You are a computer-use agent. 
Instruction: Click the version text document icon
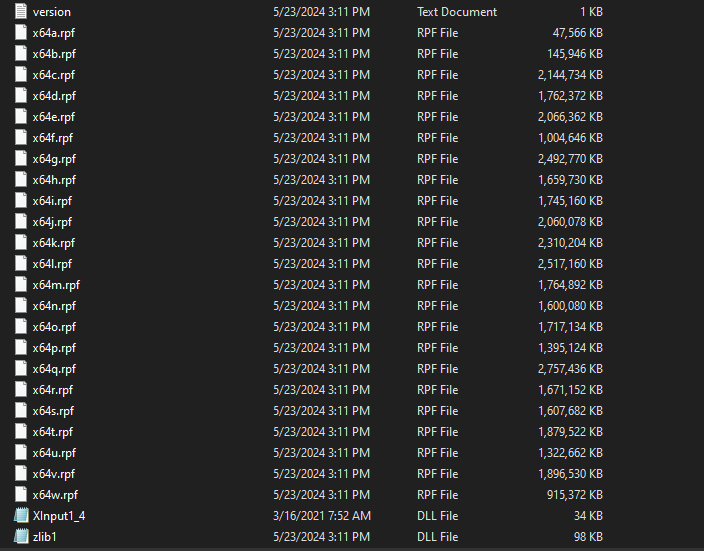coord(22,12)
